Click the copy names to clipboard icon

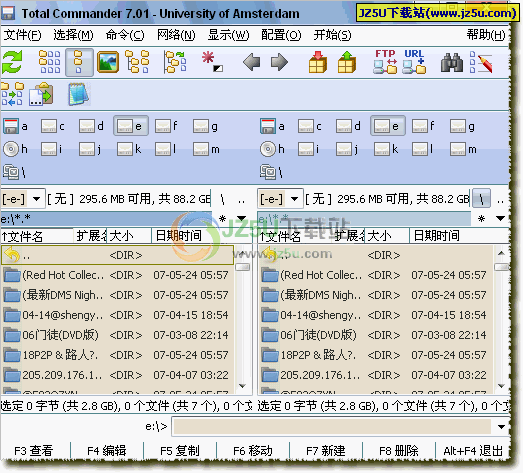pos(41,94)
